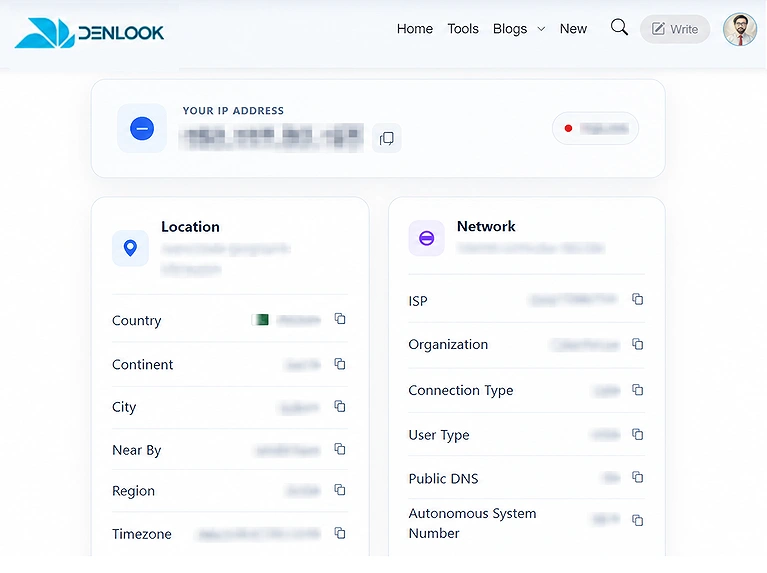Image resolution: width=767 pixels, height=573 pixels.
Task: Open the Home menu item
Action: [x=414, y=29]
